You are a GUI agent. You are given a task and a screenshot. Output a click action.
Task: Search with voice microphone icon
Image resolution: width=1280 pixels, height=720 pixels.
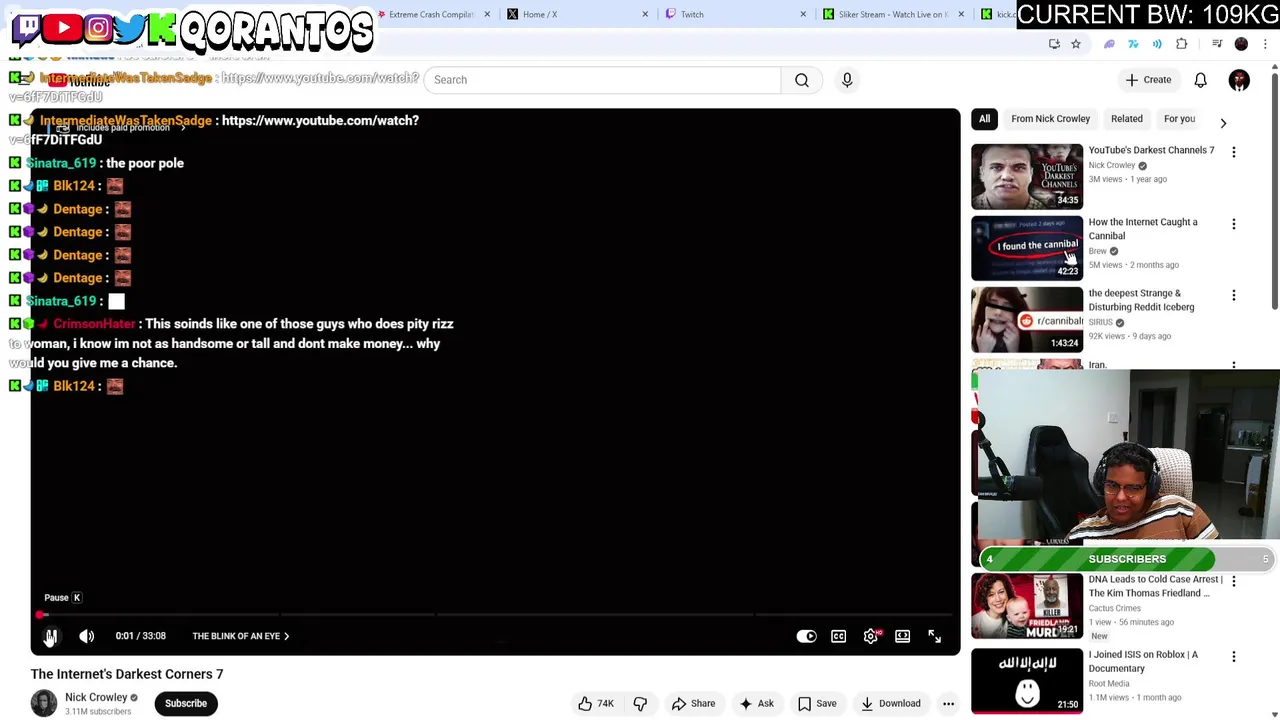[847, 80]
